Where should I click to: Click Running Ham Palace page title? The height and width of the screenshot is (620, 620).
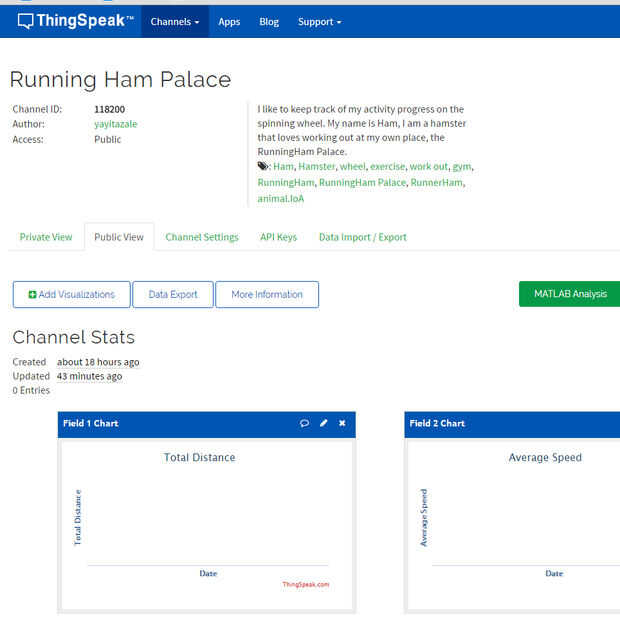pos(120,79)
